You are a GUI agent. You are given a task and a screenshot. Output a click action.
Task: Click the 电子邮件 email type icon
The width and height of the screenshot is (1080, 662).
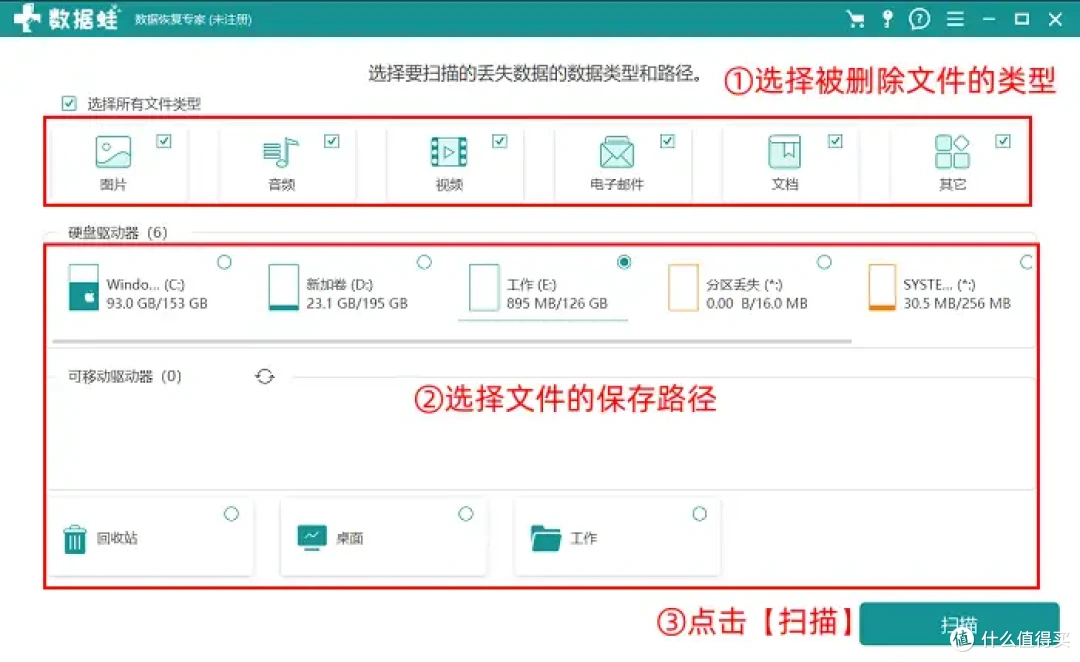(x=617, y=153)
